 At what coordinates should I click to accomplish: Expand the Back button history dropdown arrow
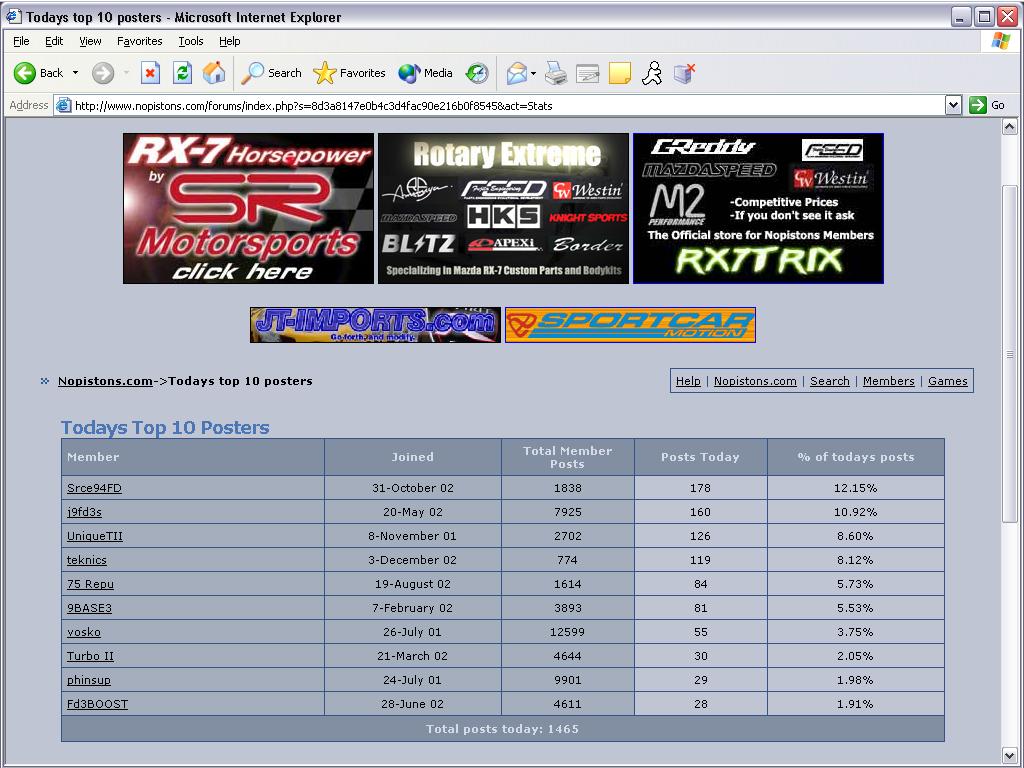(75, 73)
